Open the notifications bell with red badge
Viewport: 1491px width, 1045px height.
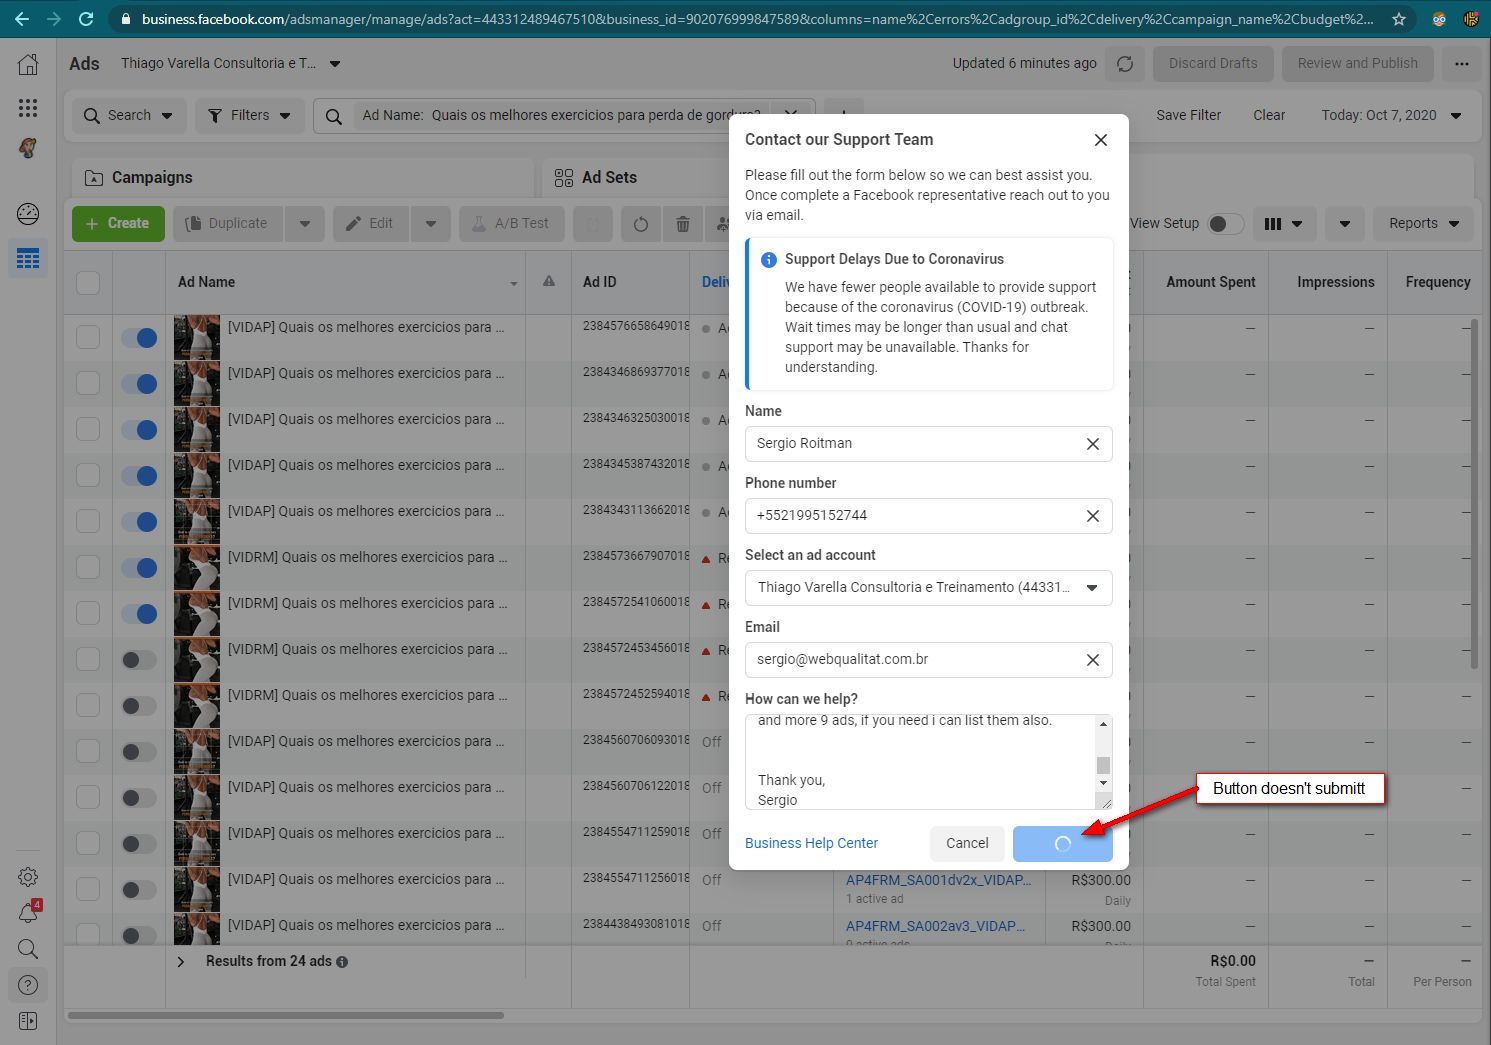click(28, 912)
